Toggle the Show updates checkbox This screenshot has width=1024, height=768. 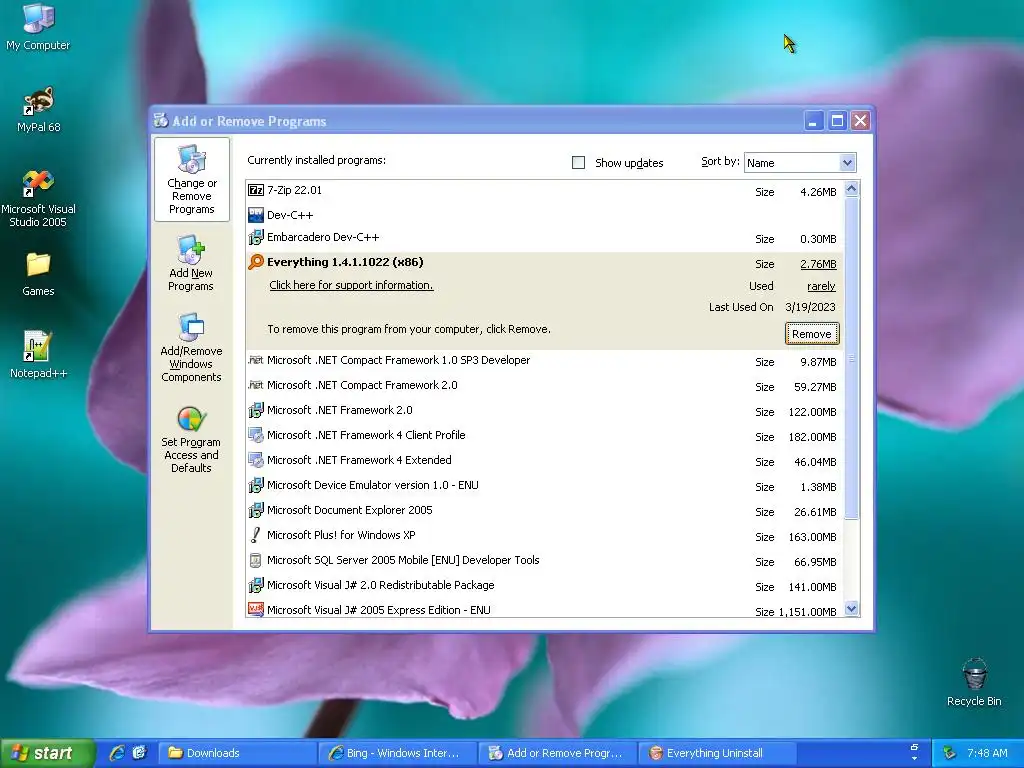pos(578,163)
